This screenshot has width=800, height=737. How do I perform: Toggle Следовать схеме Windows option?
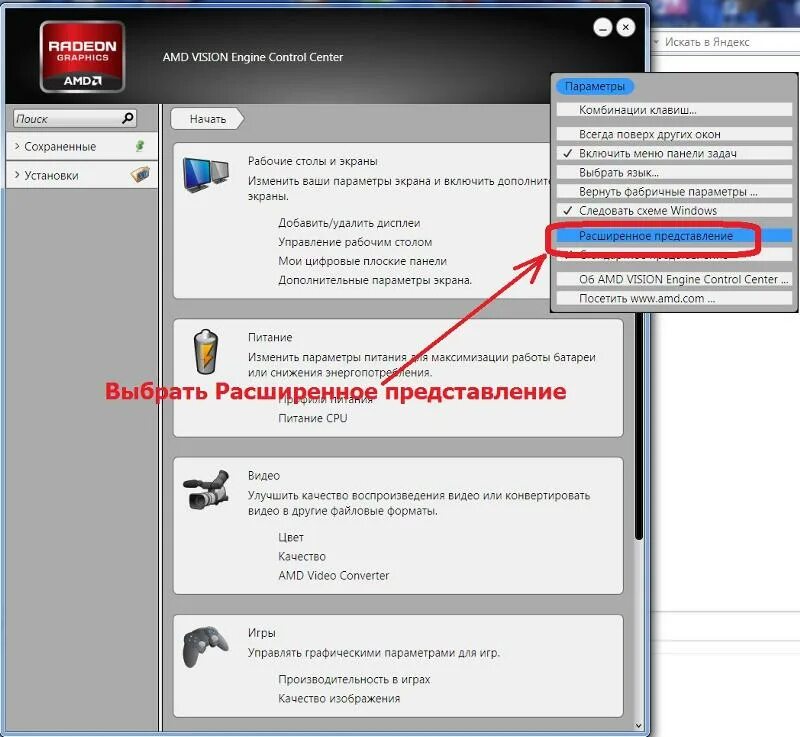tap(674, 210)
